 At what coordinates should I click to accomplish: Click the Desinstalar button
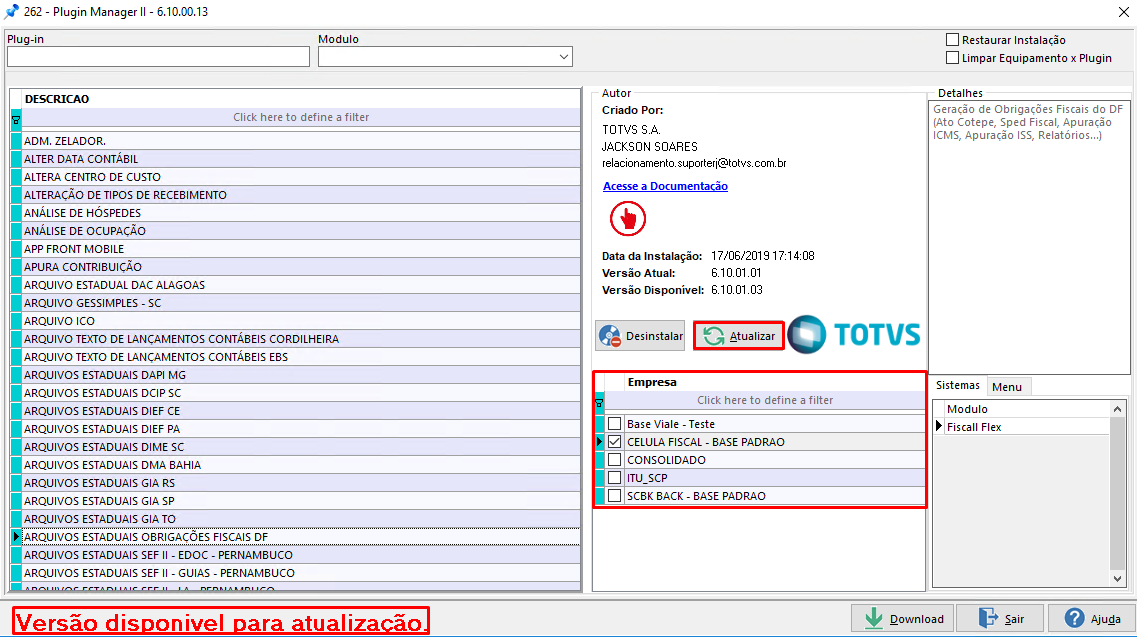[x=640, y=336]
